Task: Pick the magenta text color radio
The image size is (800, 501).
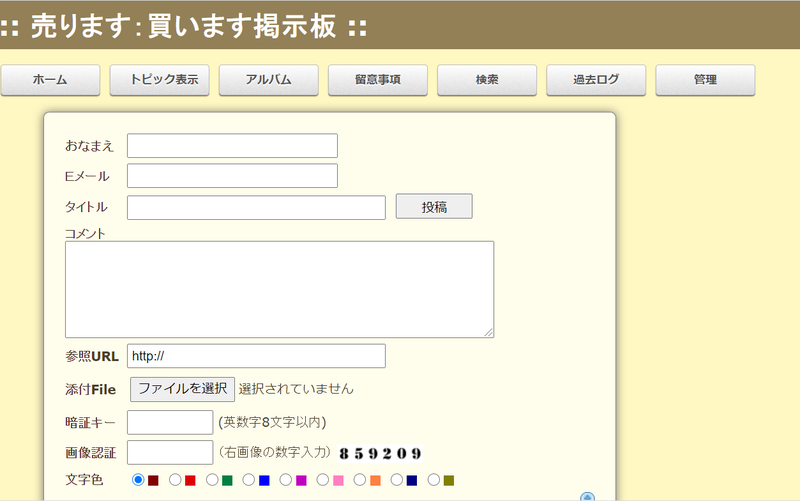Action: (x=287, y=481)
